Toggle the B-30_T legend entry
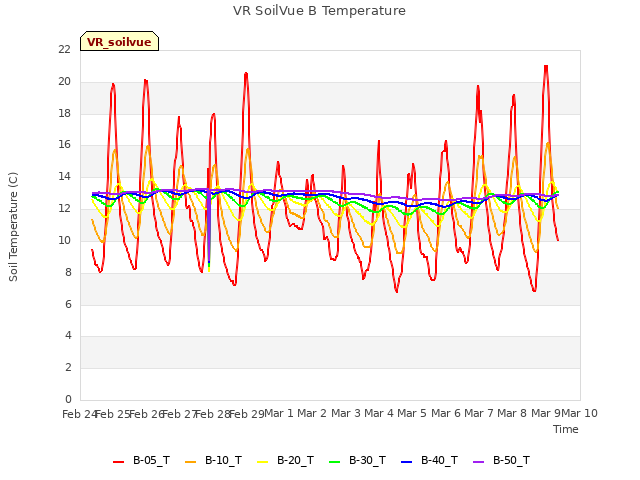The image size is (640, 480). point(357,461)
